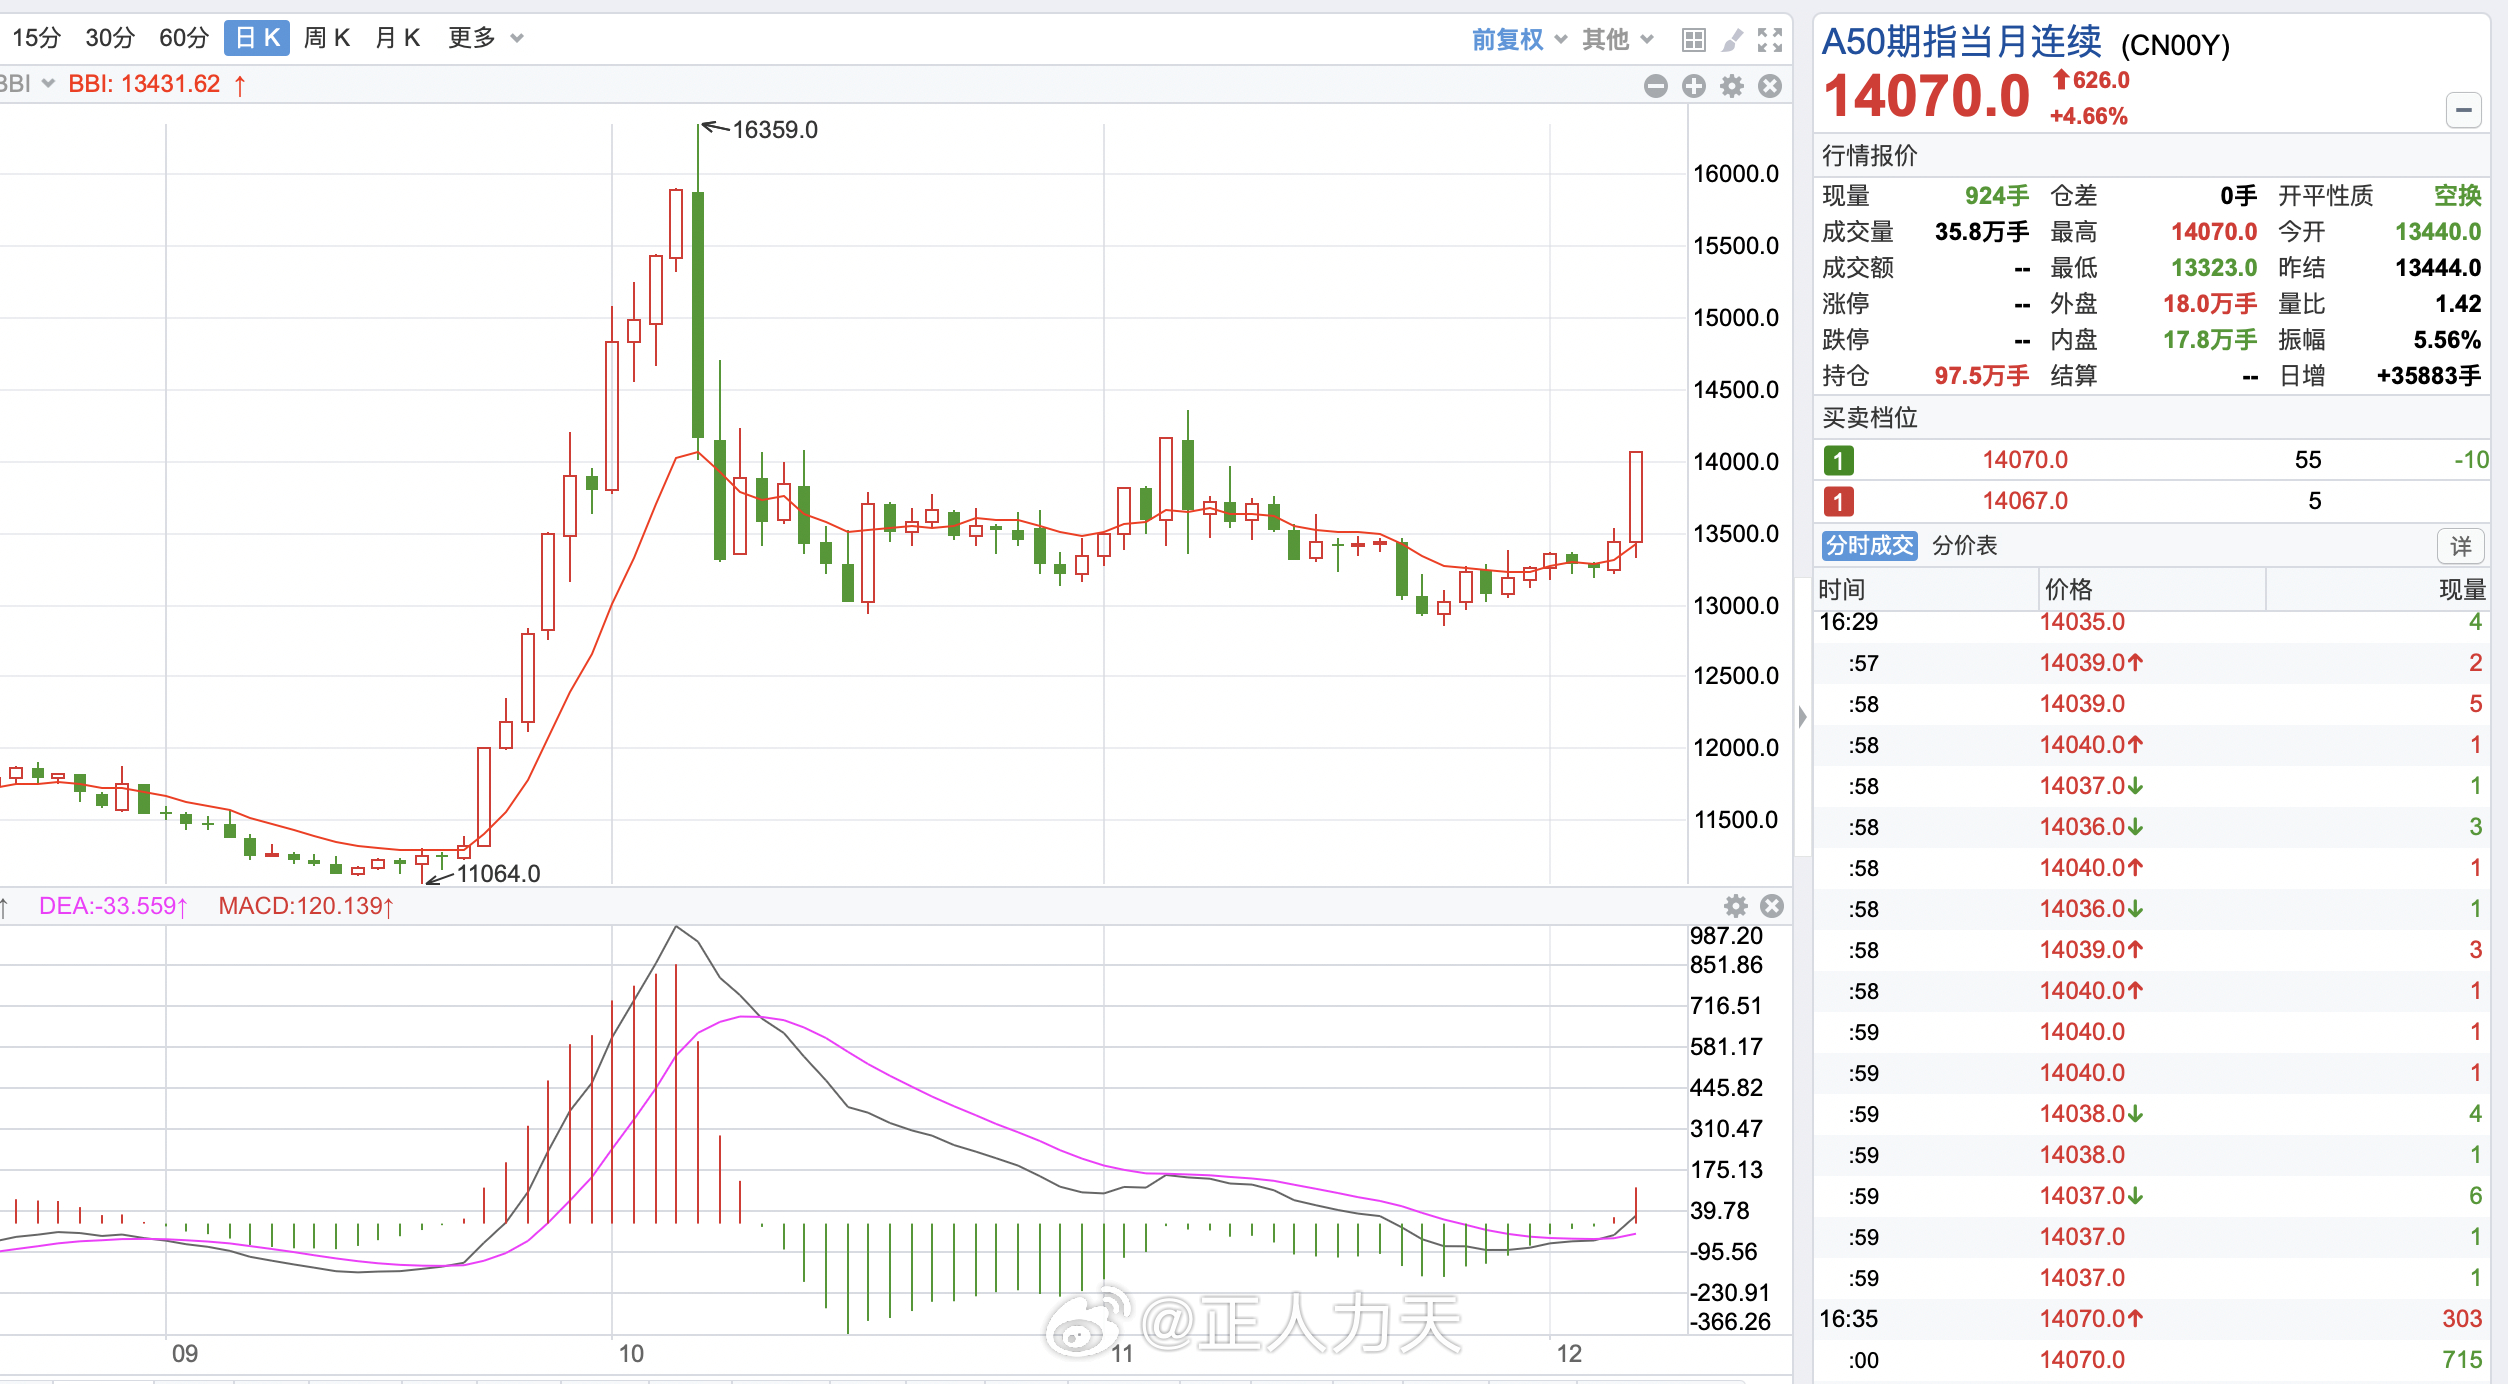This screenshot has height=1384, width=2508.
Task: Open BBI indicator settings gear icon
Action: pyautogui.click(x=1732, y=86)
